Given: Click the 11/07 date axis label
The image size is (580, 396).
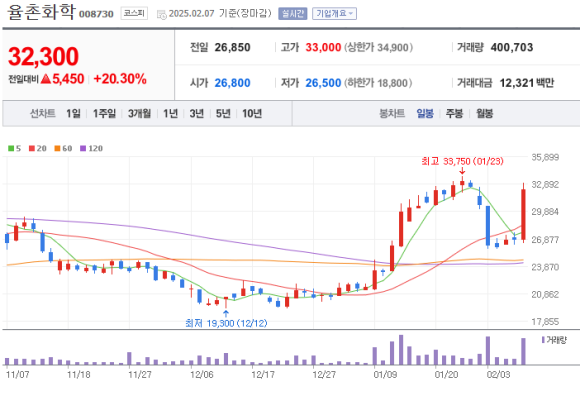Looking at the screenshot, I should click(x=18, y=375).
